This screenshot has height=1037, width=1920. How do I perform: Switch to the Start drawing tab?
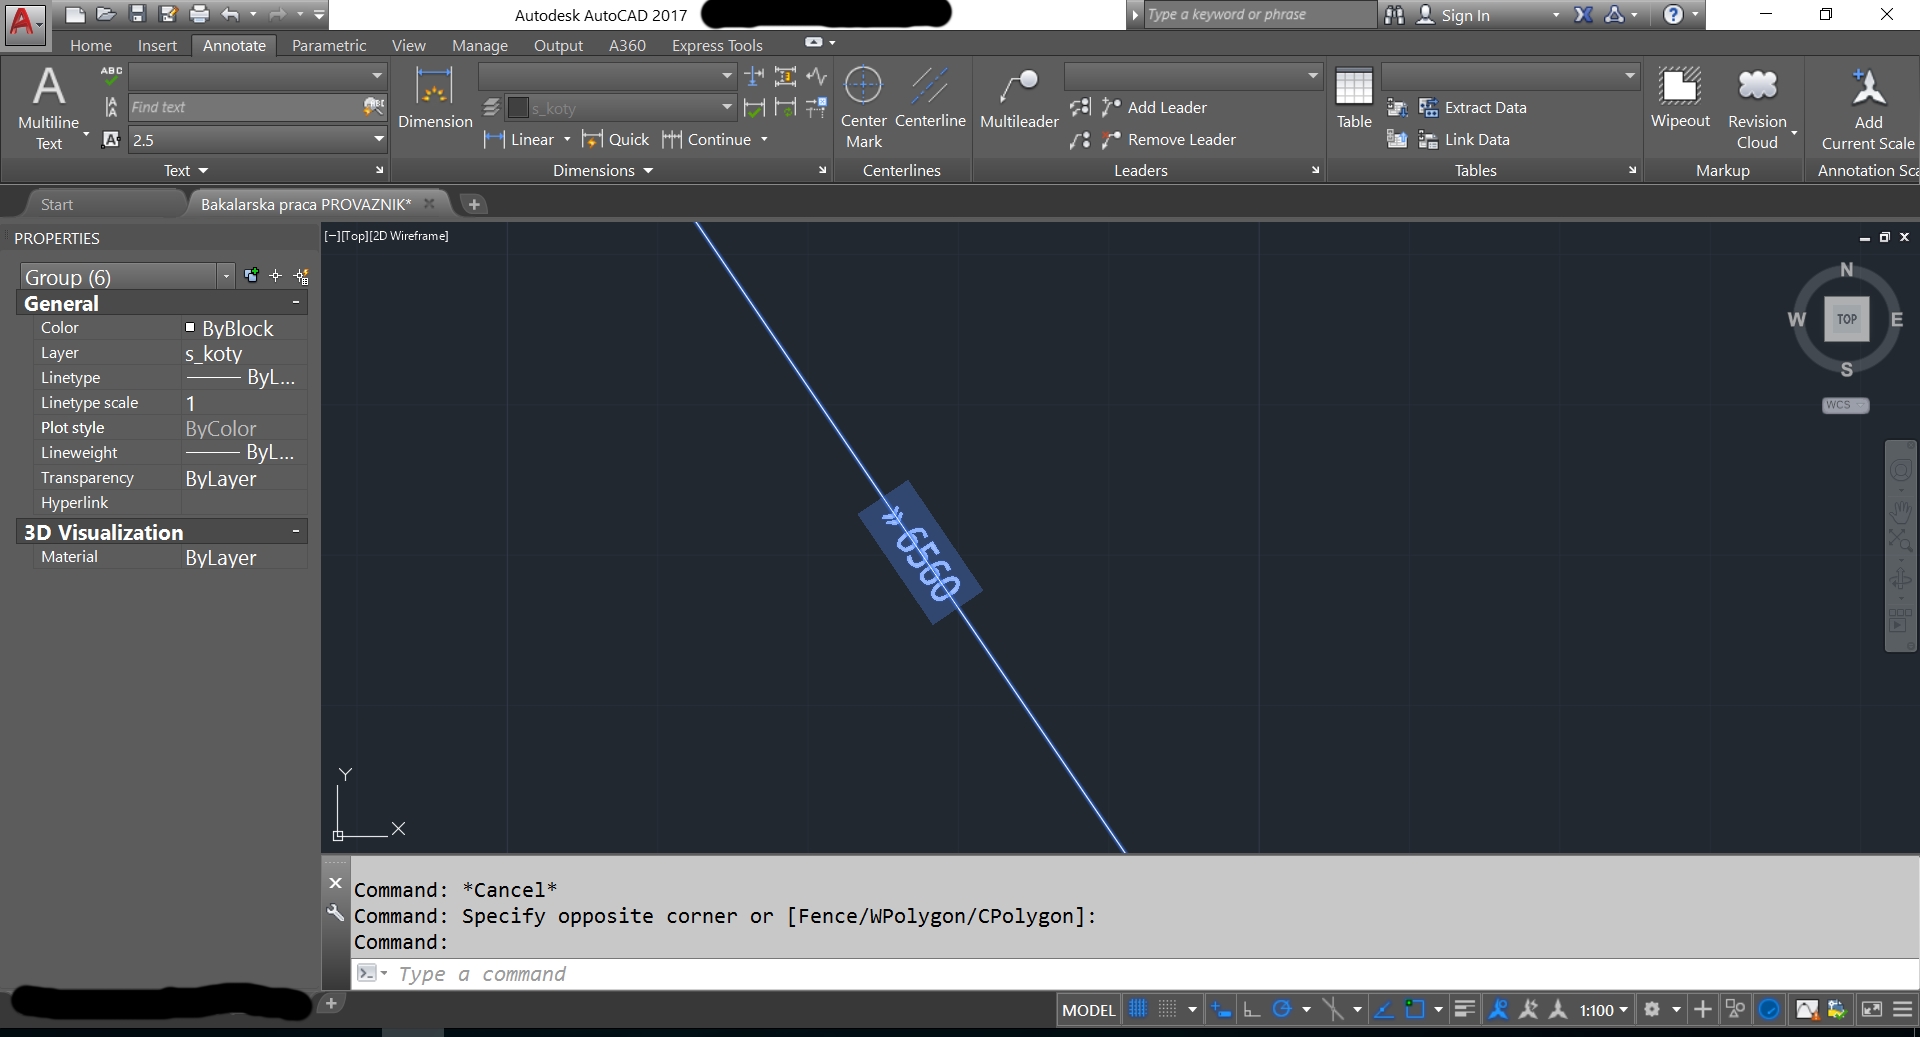click(x=57, y=204)
